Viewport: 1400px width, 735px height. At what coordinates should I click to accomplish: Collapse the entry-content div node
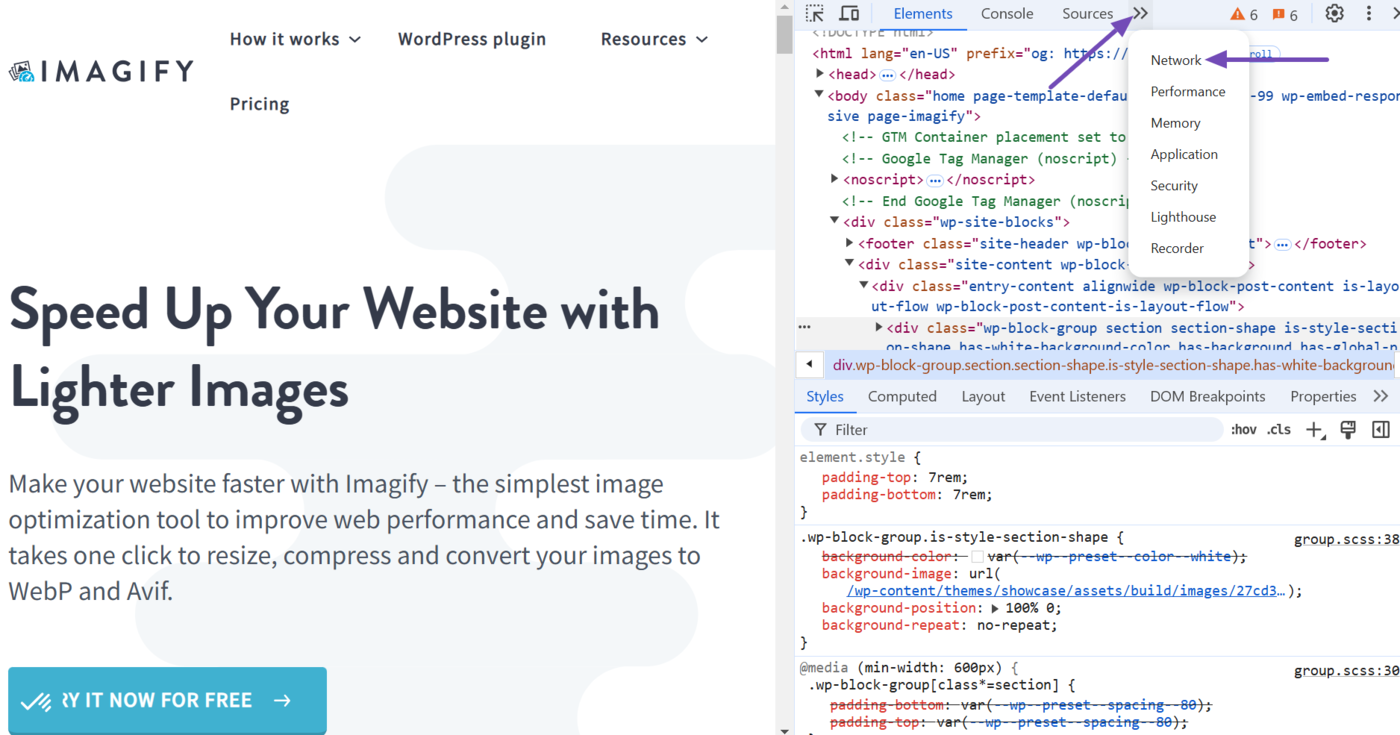click(x=865, y=285)
